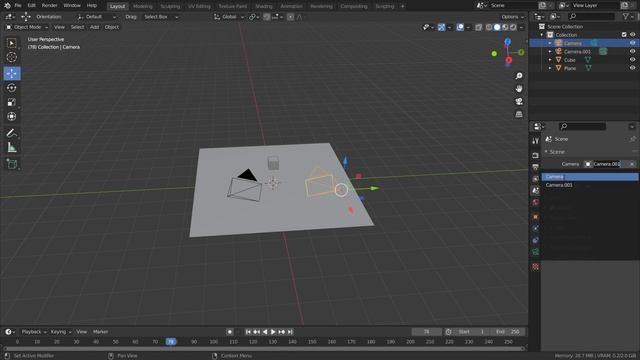
Task: Toggle Collection visibility eye icon
Action: pos(632,35)
